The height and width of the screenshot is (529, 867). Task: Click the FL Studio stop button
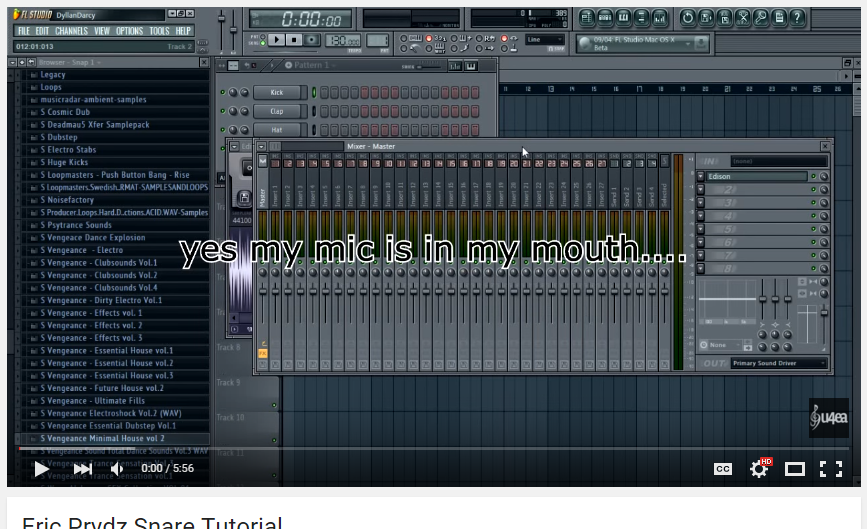pos(294,40)
